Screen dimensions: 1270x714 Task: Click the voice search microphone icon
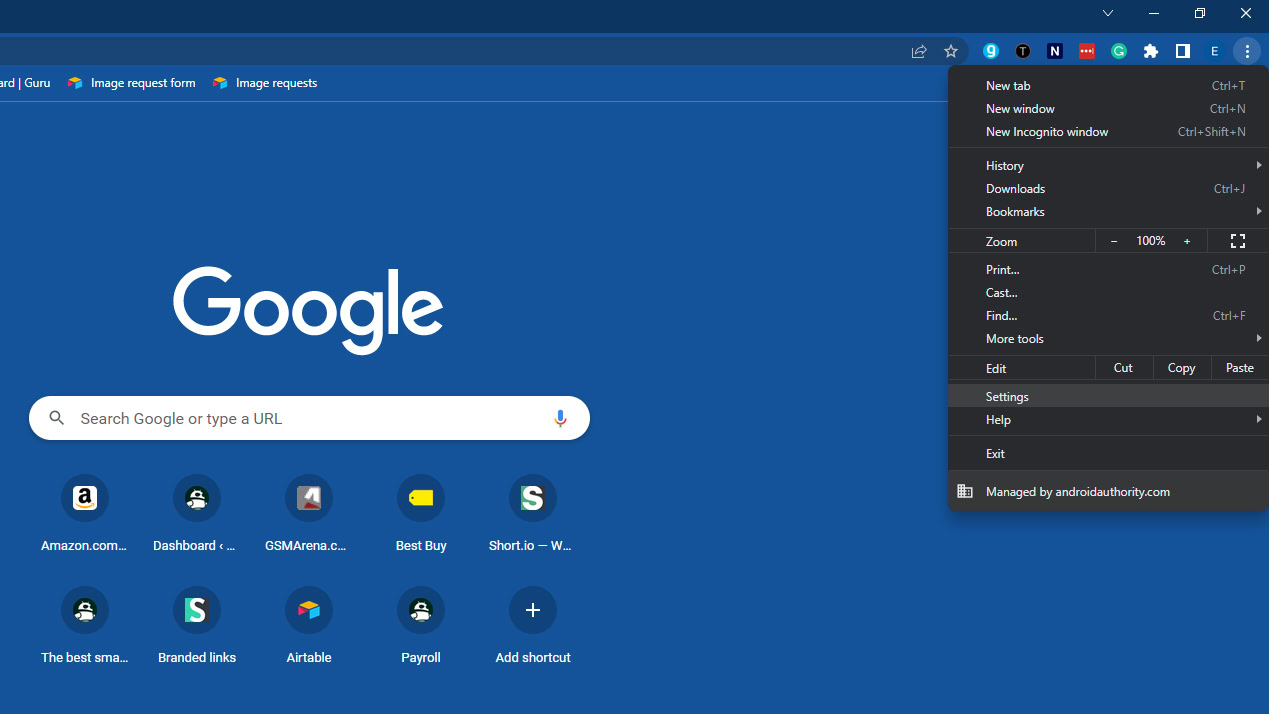(x=560, y=418)
